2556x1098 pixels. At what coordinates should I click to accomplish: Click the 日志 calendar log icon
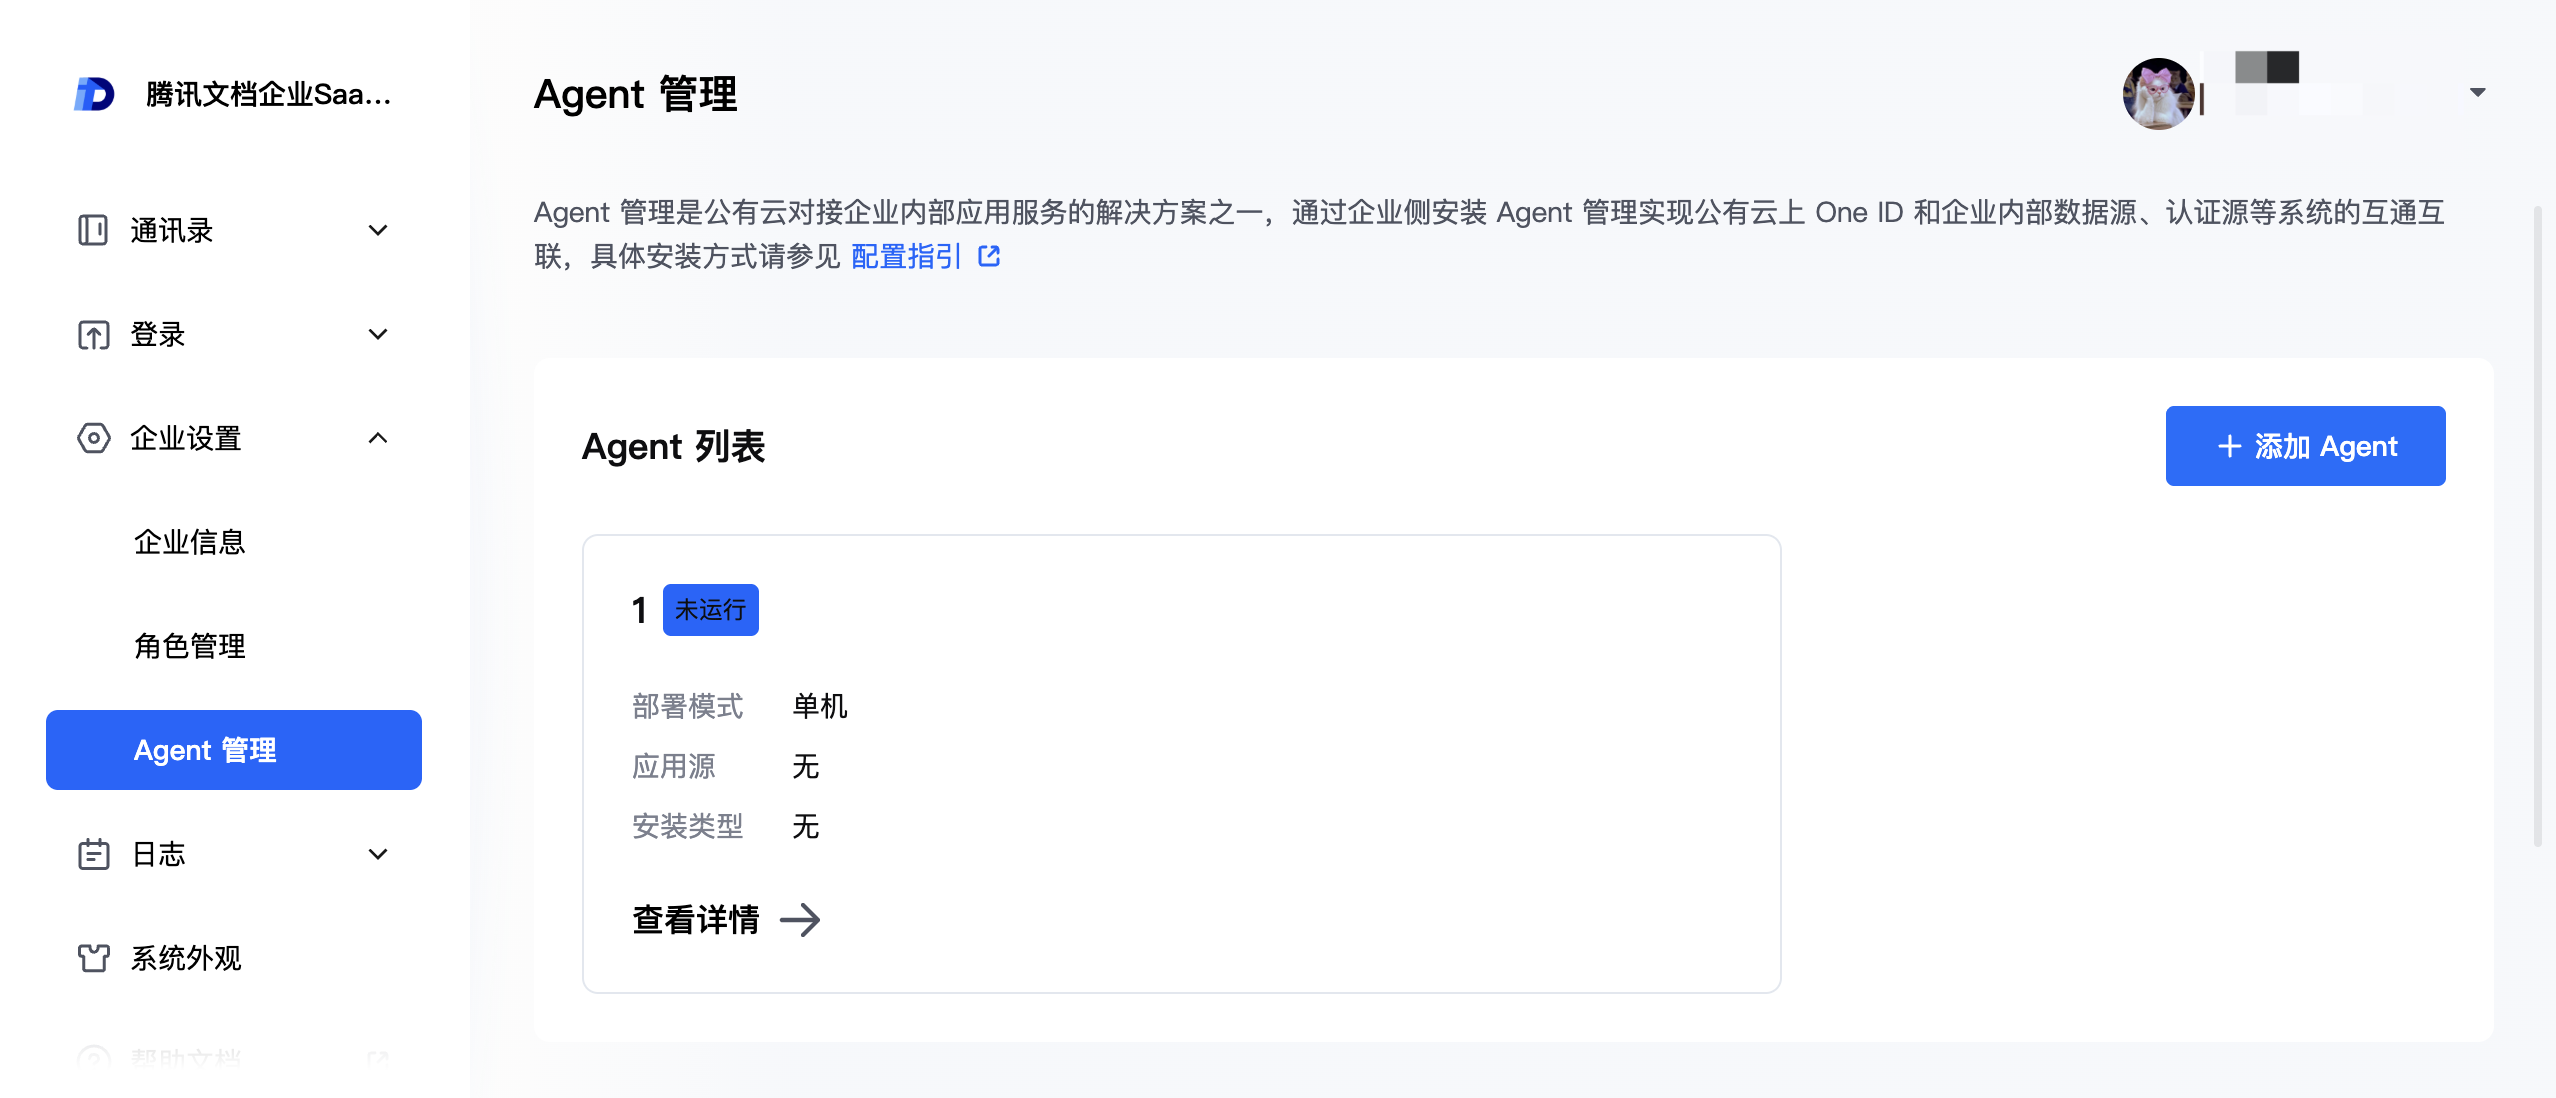[x=93, y=854]
